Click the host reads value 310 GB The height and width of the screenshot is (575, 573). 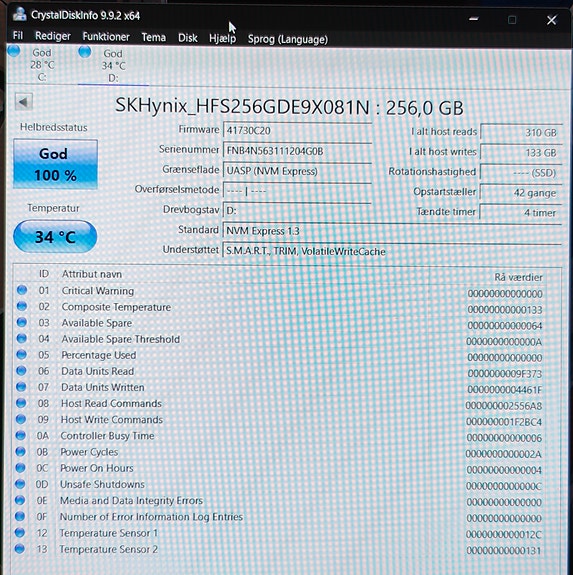click(521, 132)
